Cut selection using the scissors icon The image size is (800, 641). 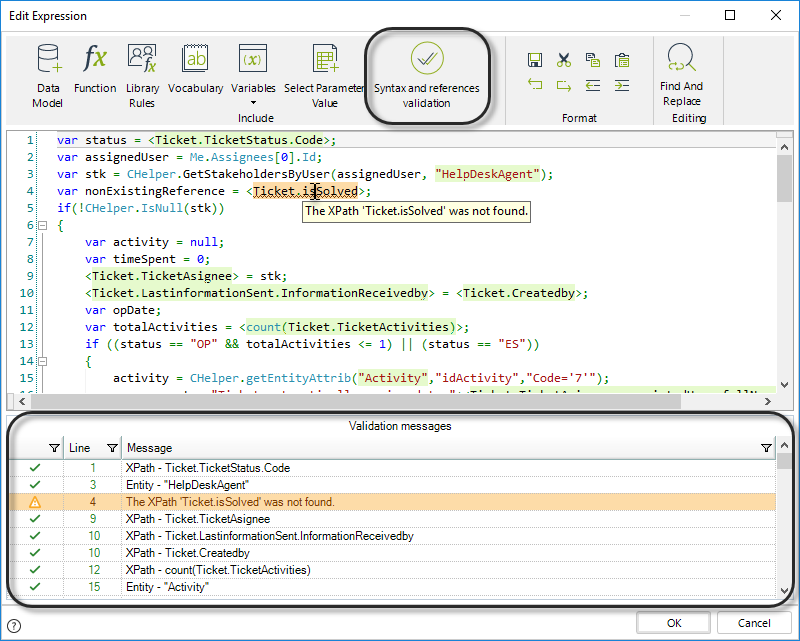tap(564, 60)
